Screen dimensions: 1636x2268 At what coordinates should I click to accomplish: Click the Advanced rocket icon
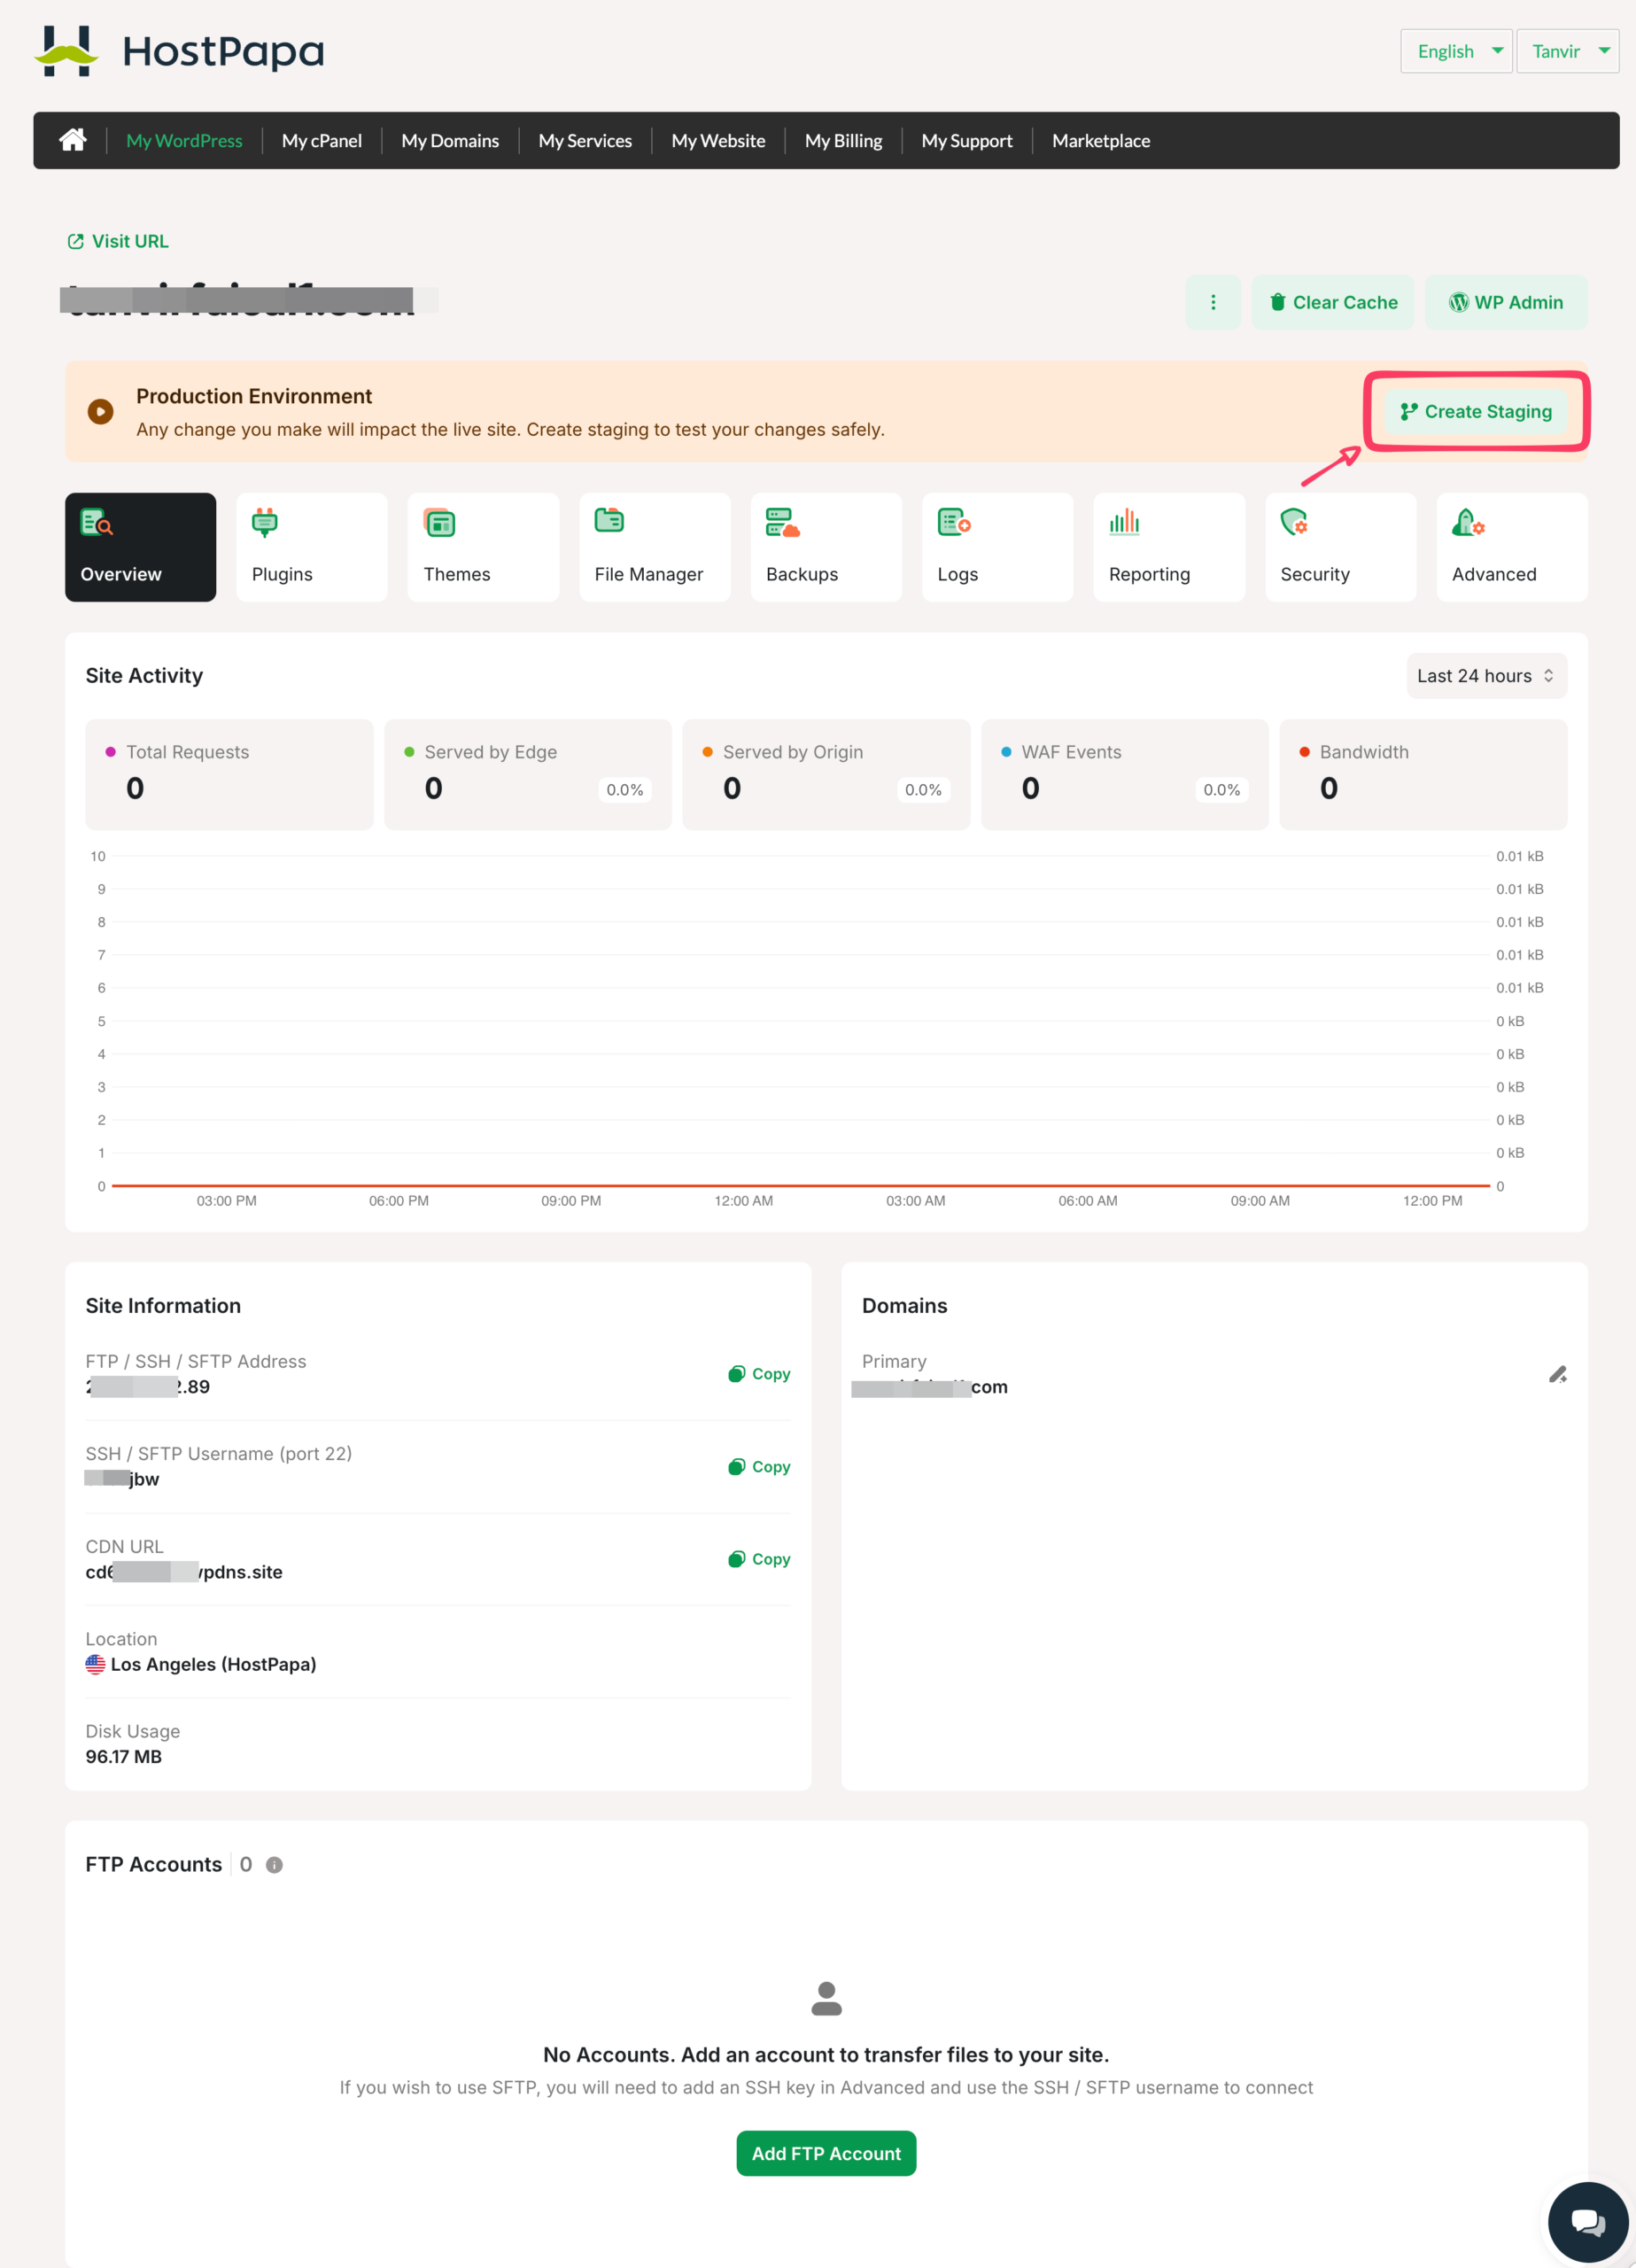[x=1468, y=522]
